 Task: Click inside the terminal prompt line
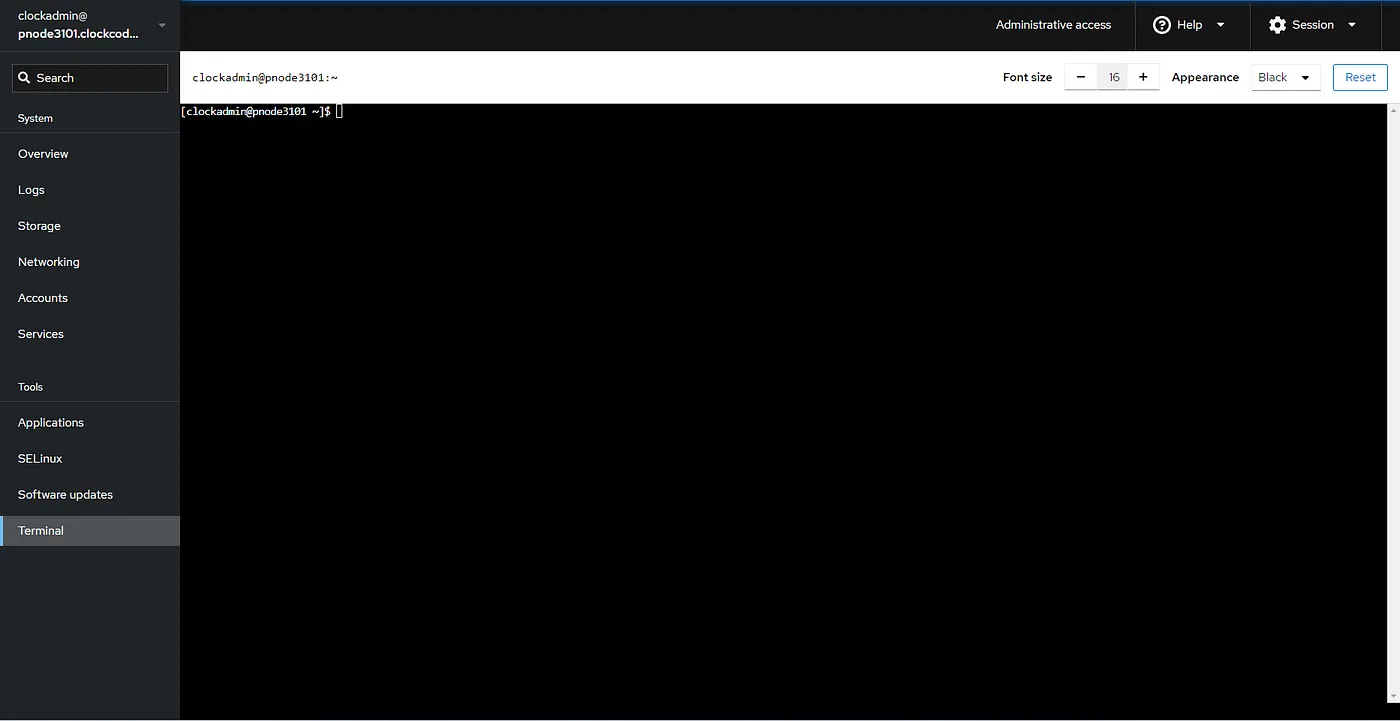262,111
